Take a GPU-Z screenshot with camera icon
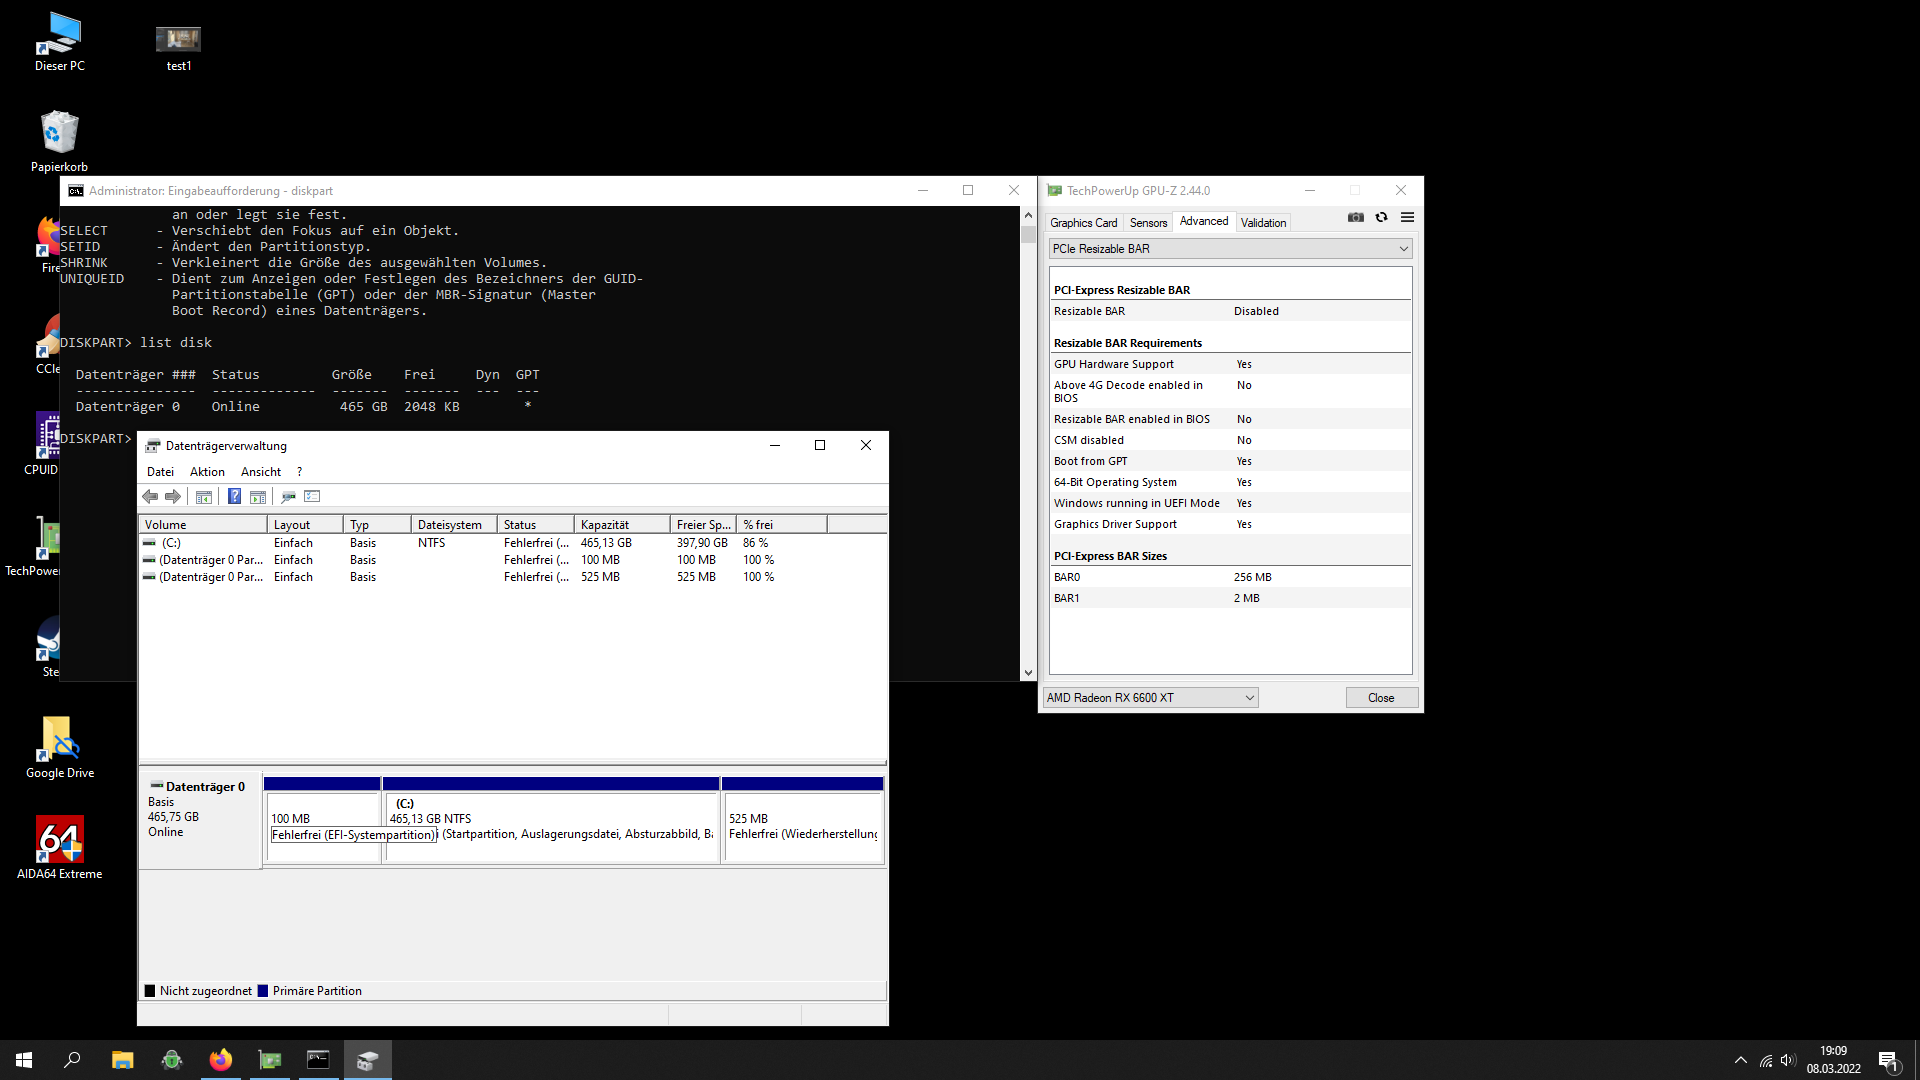1920x1080 pixels. coord(1355,218)
